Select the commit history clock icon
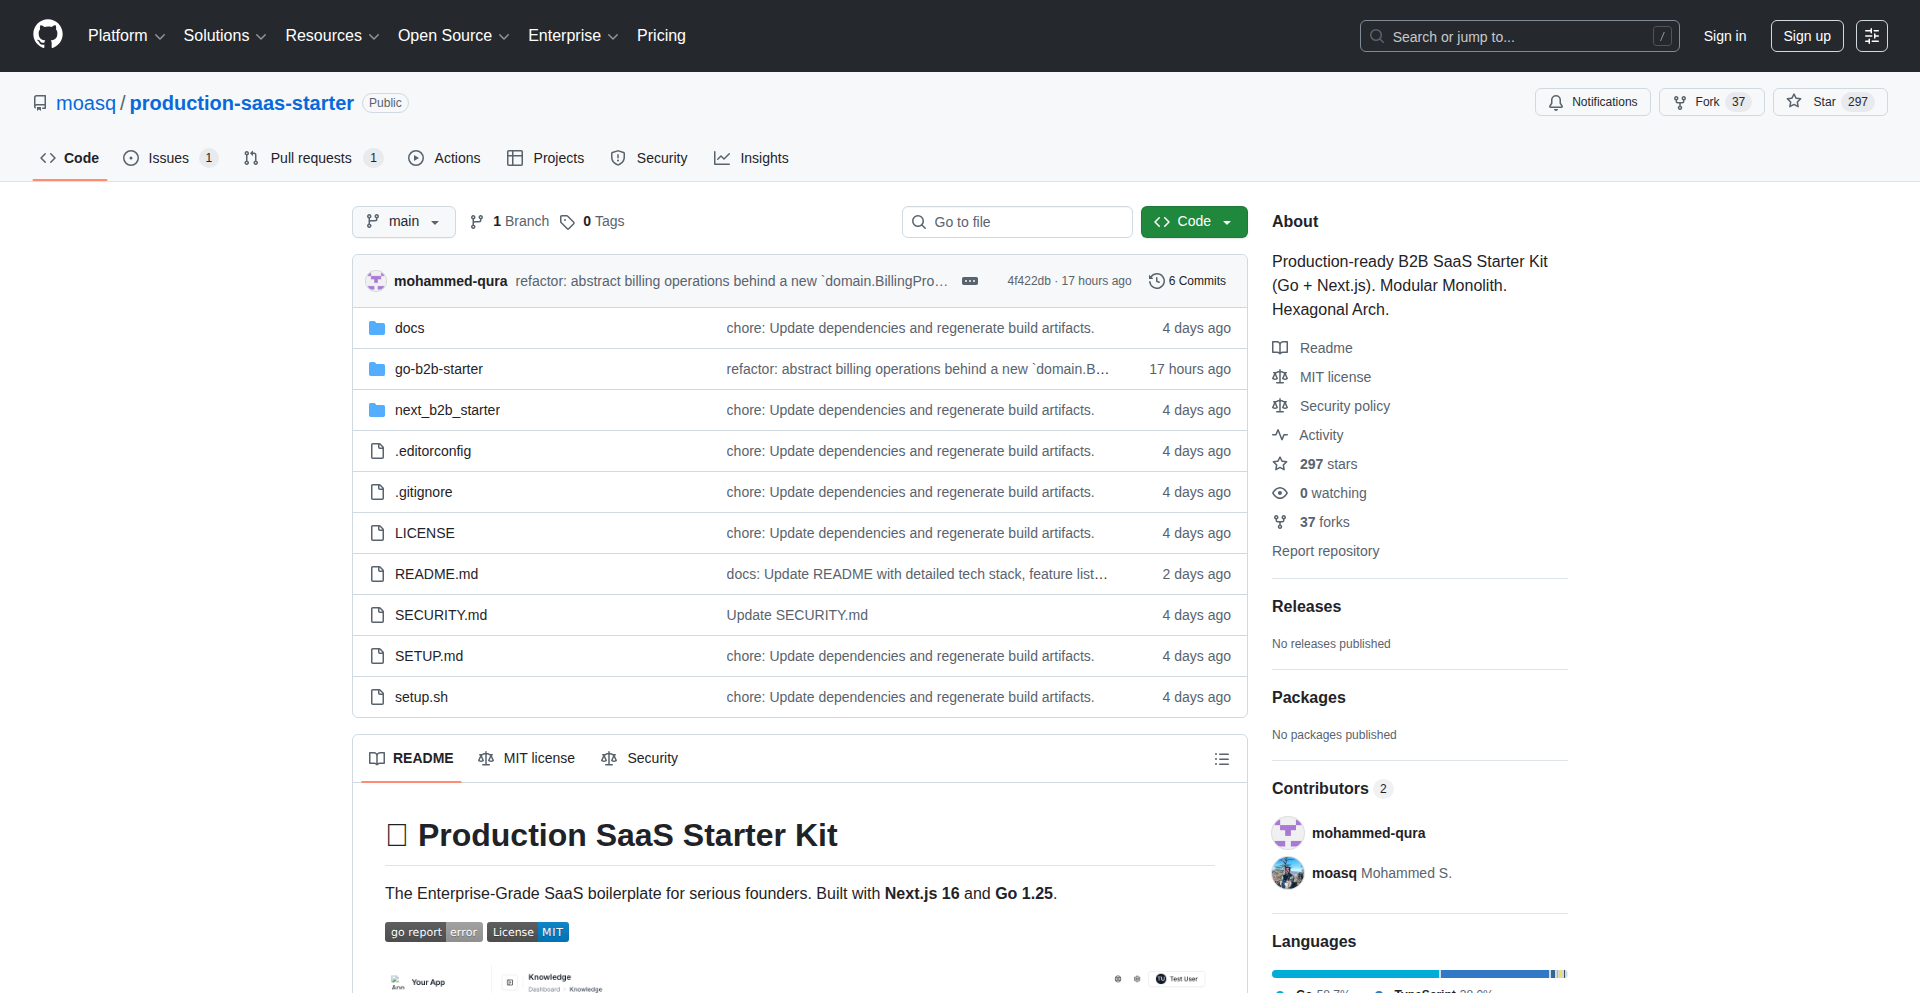 pos(1158,281)
